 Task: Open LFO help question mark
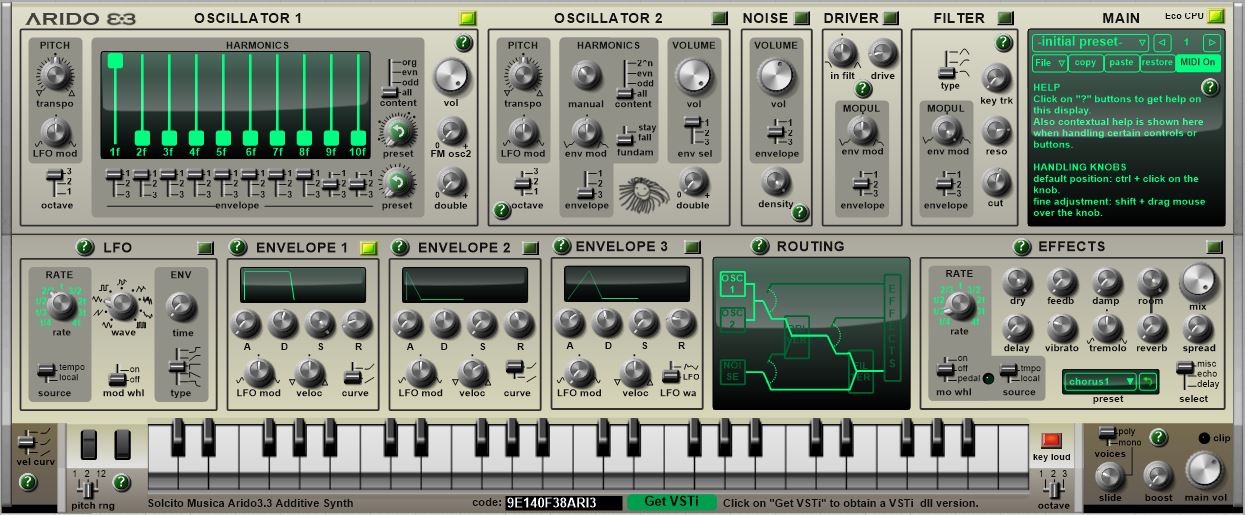click(x=84, y=247)
